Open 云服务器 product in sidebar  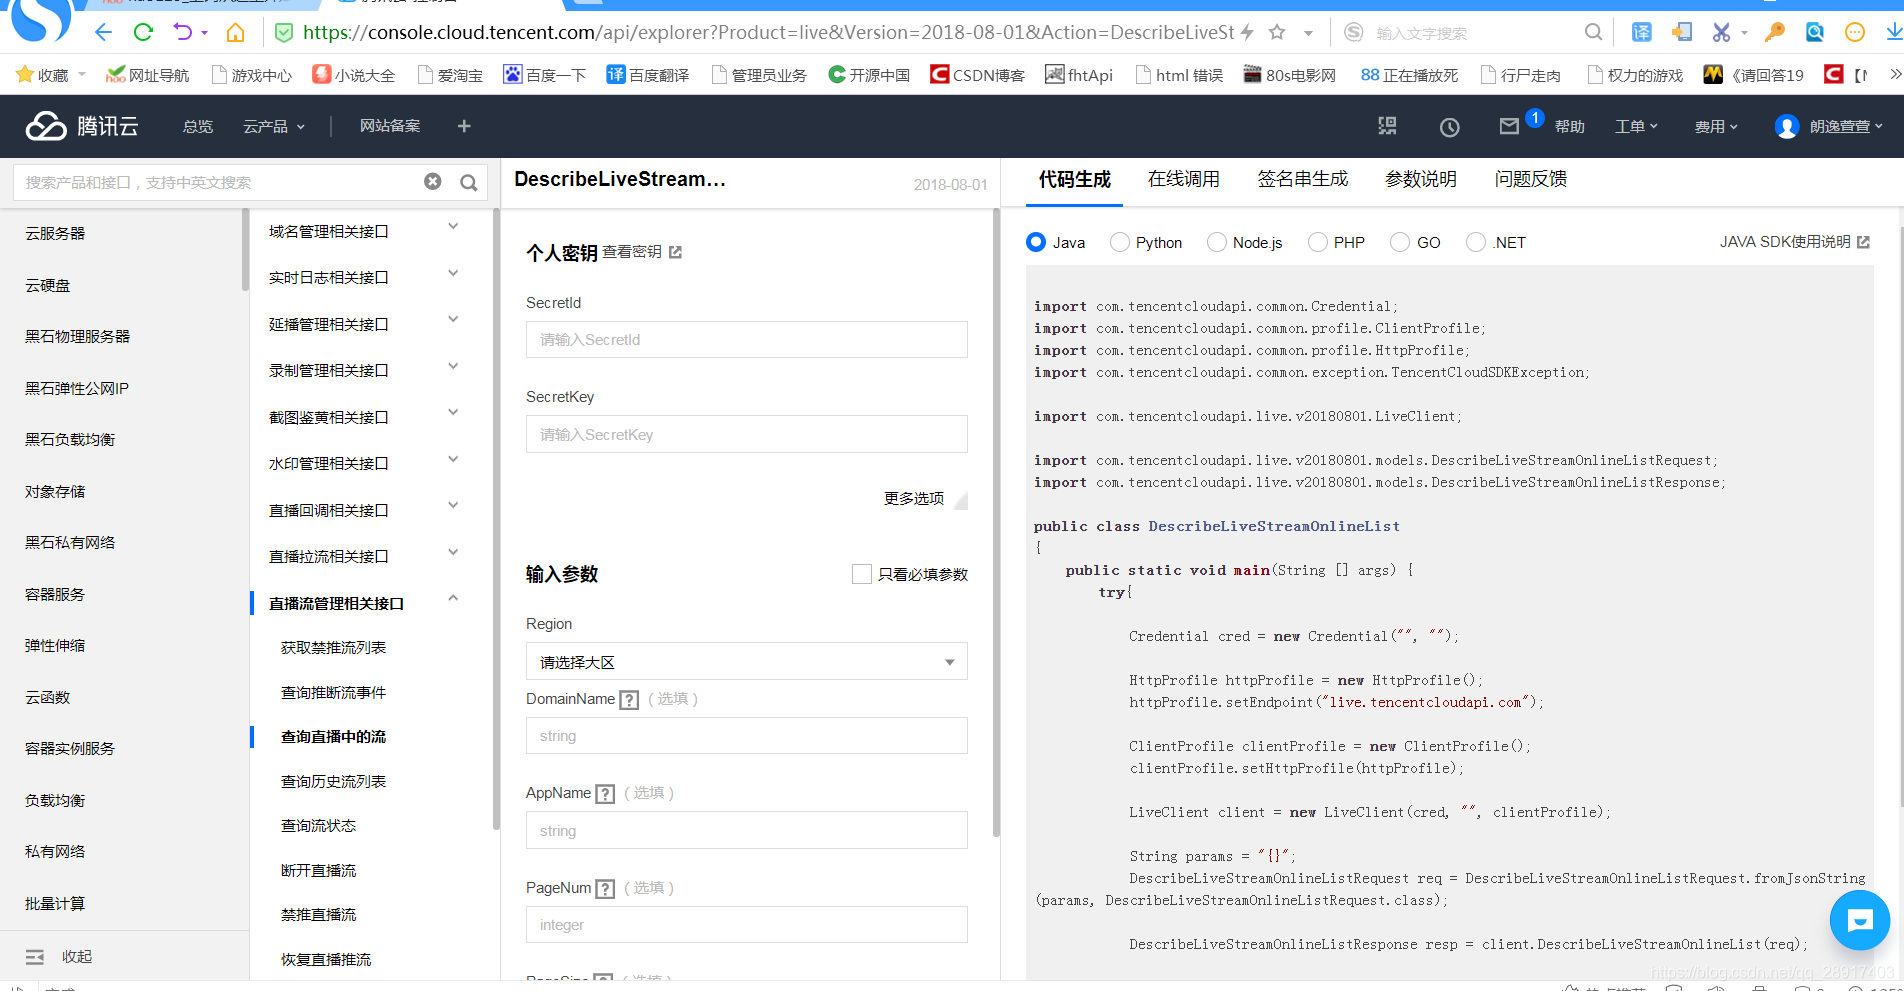55,233
